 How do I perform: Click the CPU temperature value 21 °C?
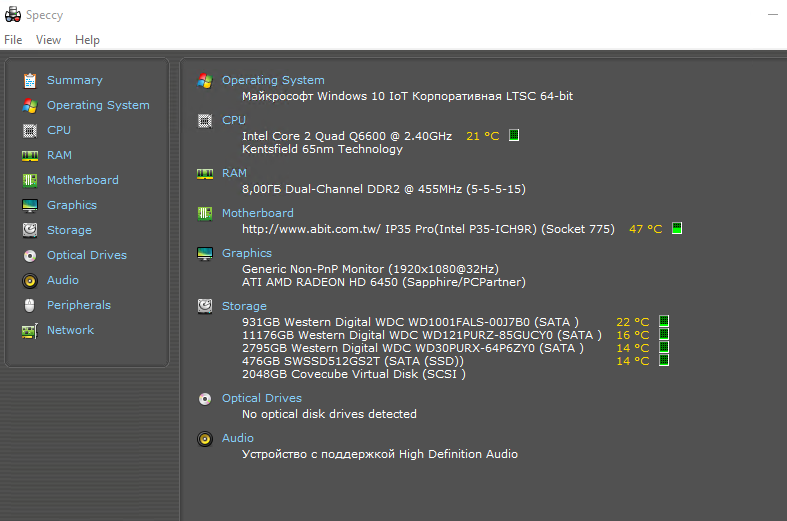(483, 136)
